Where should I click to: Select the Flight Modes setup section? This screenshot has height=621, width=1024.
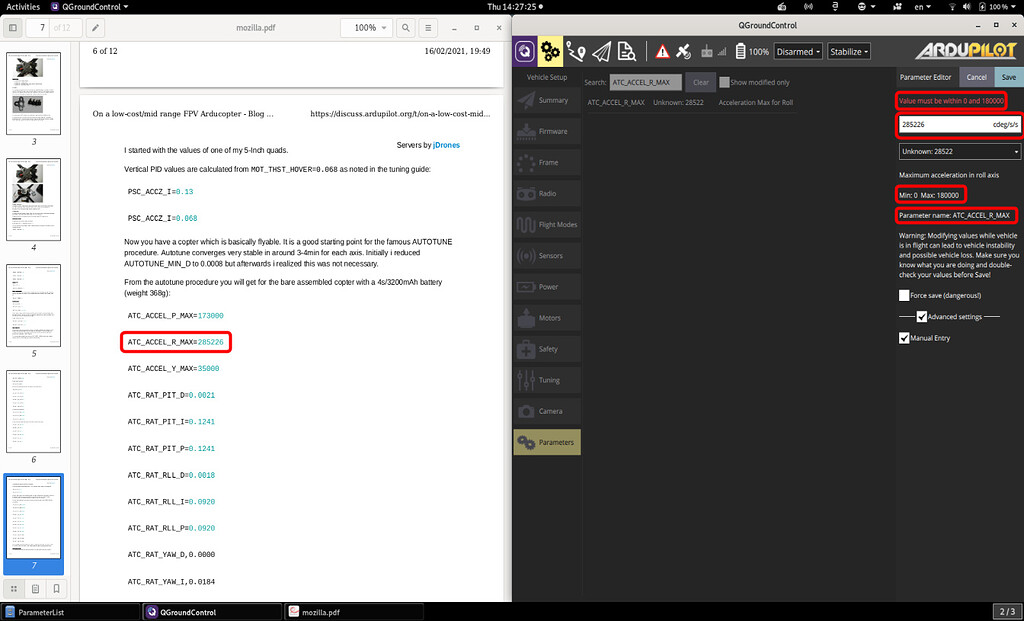[x=546, y=224]
